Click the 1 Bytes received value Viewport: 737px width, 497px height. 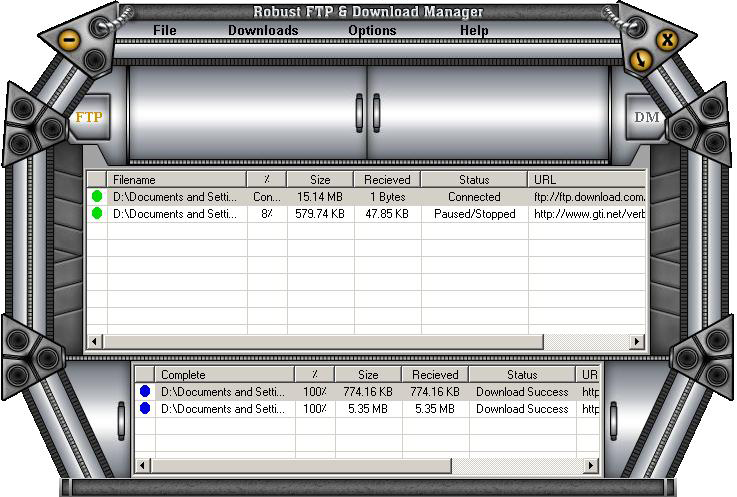(x=388, y=197)
